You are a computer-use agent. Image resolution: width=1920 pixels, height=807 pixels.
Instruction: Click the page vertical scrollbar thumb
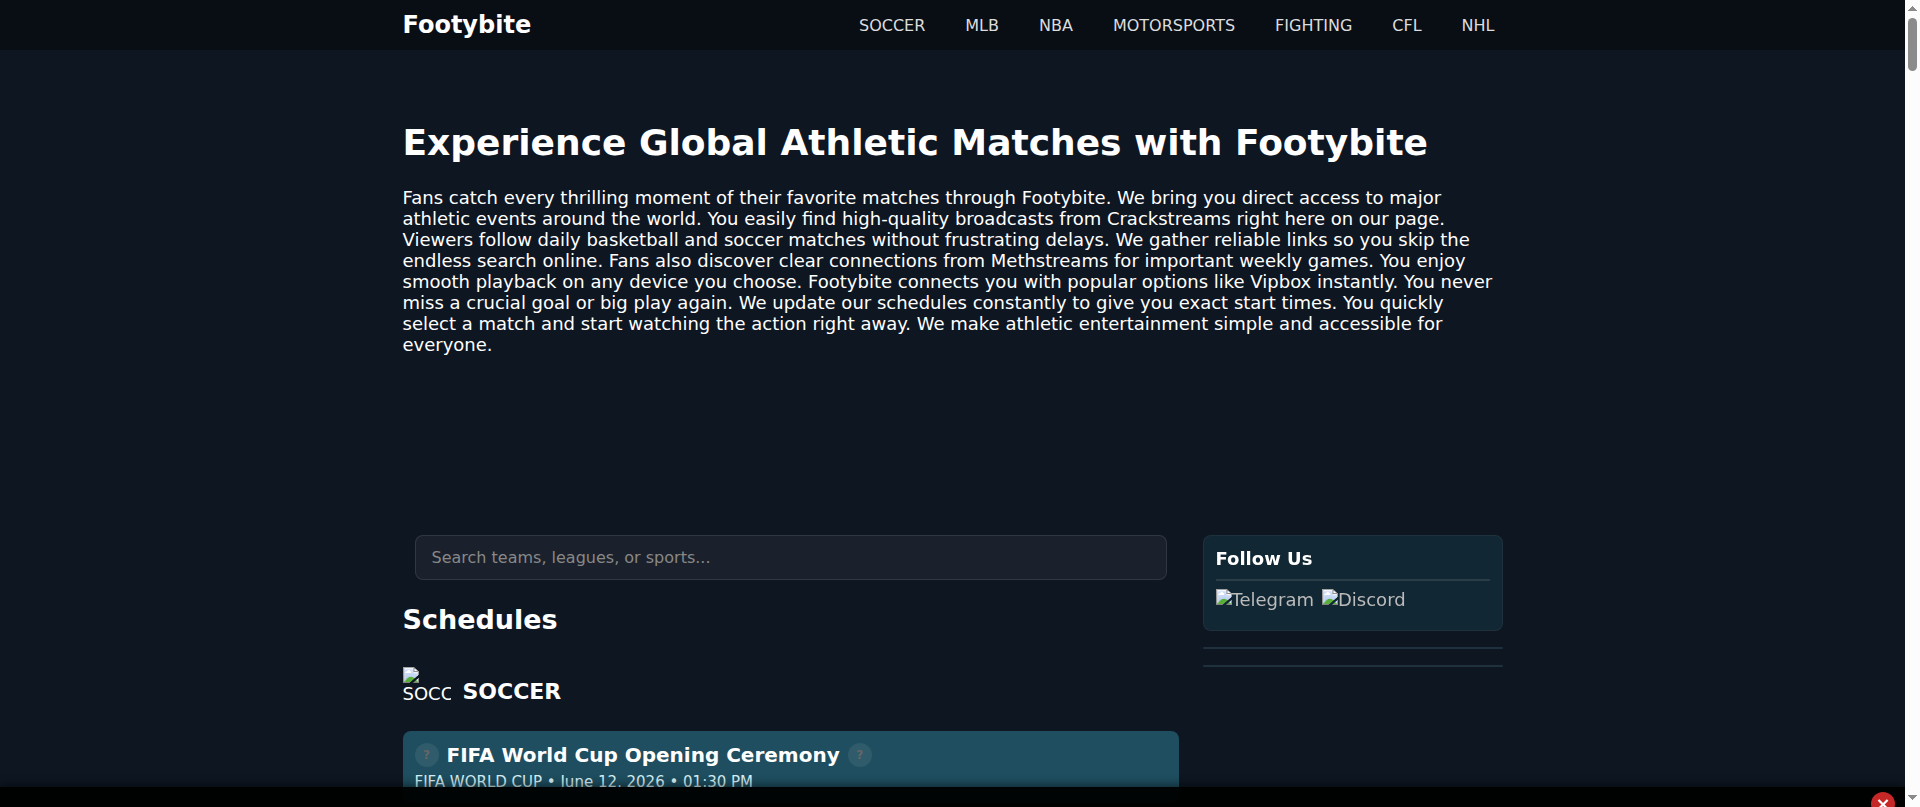pos(1912,43)
